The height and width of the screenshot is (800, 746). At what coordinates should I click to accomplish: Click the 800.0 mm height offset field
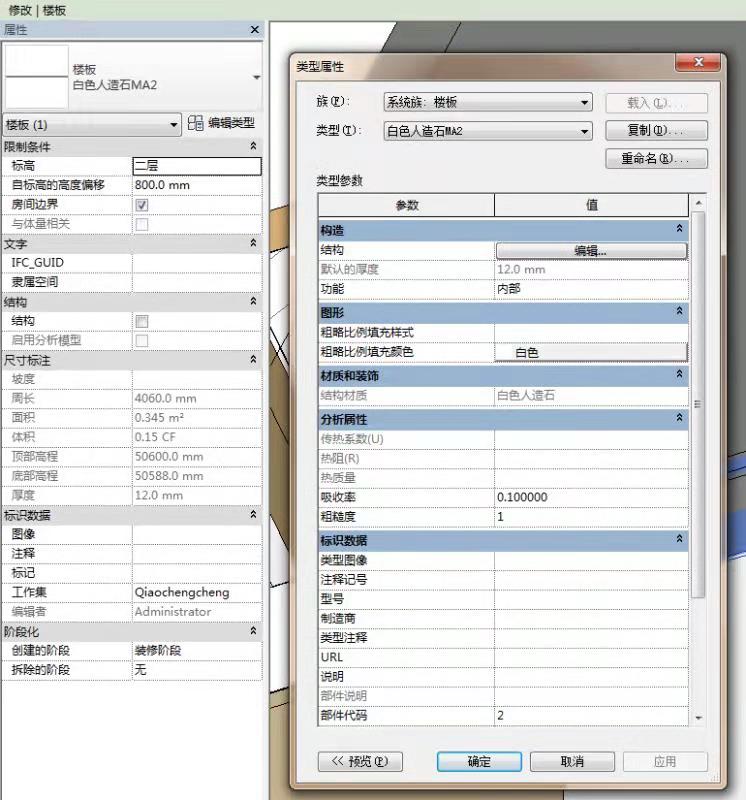[197, 185]
